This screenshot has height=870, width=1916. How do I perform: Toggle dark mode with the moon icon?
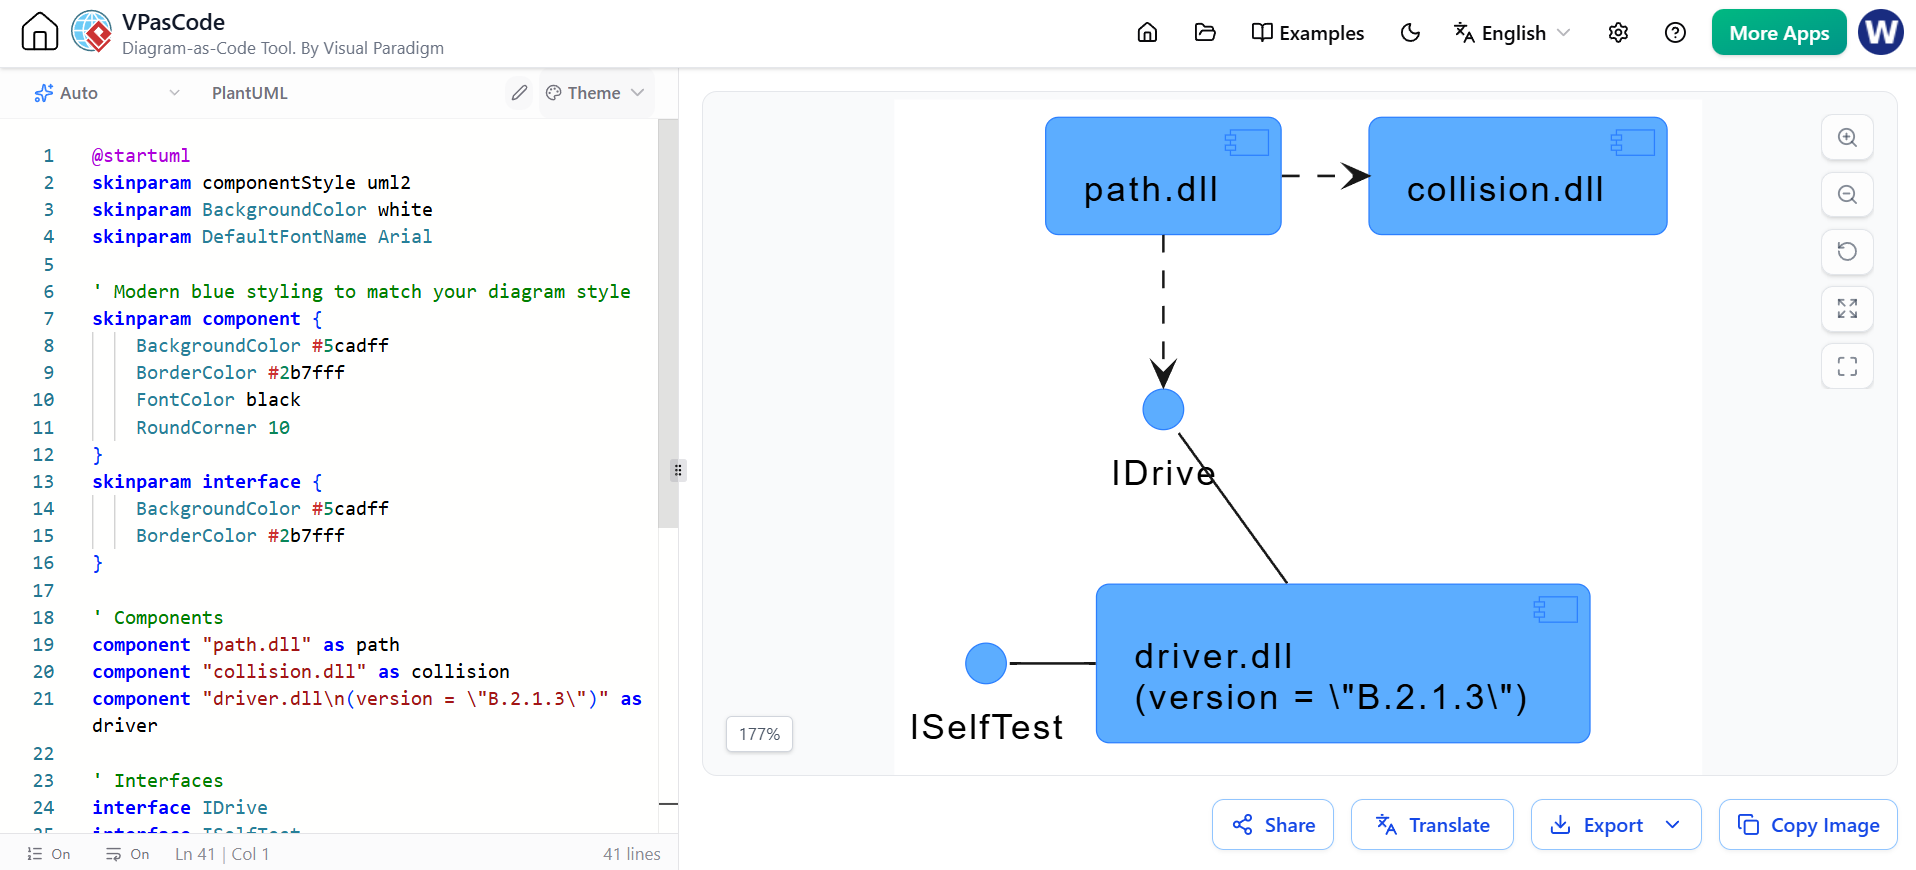point(1410,33)
